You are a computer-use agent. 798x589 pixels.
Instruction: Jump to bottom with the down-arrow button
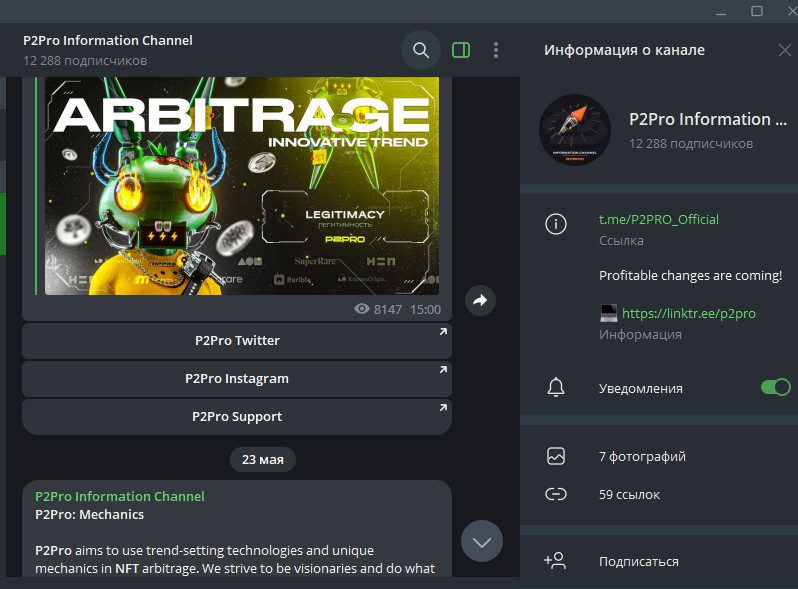(x=481, y=542)
